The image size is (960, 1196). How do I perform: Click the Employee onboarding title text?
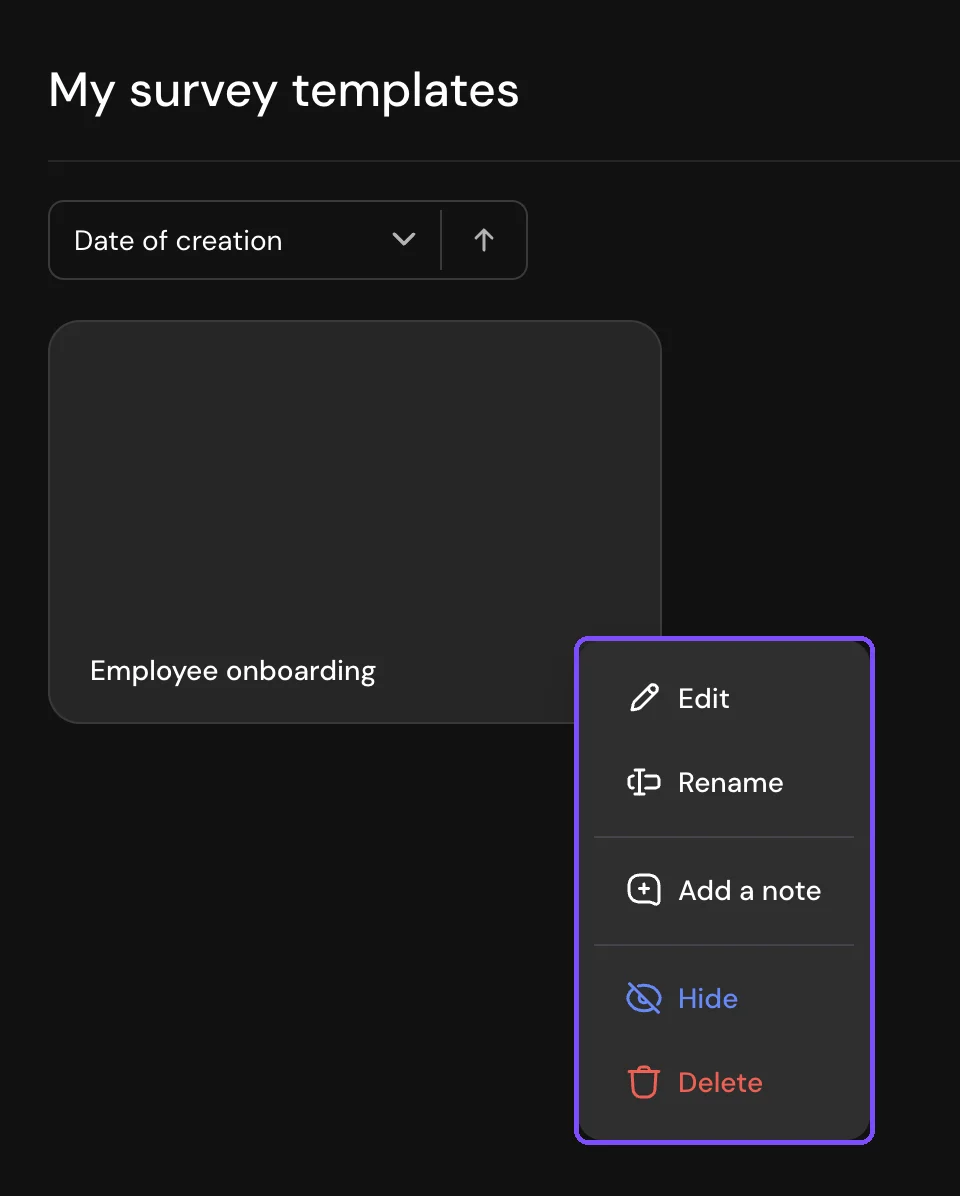[233, 671]
